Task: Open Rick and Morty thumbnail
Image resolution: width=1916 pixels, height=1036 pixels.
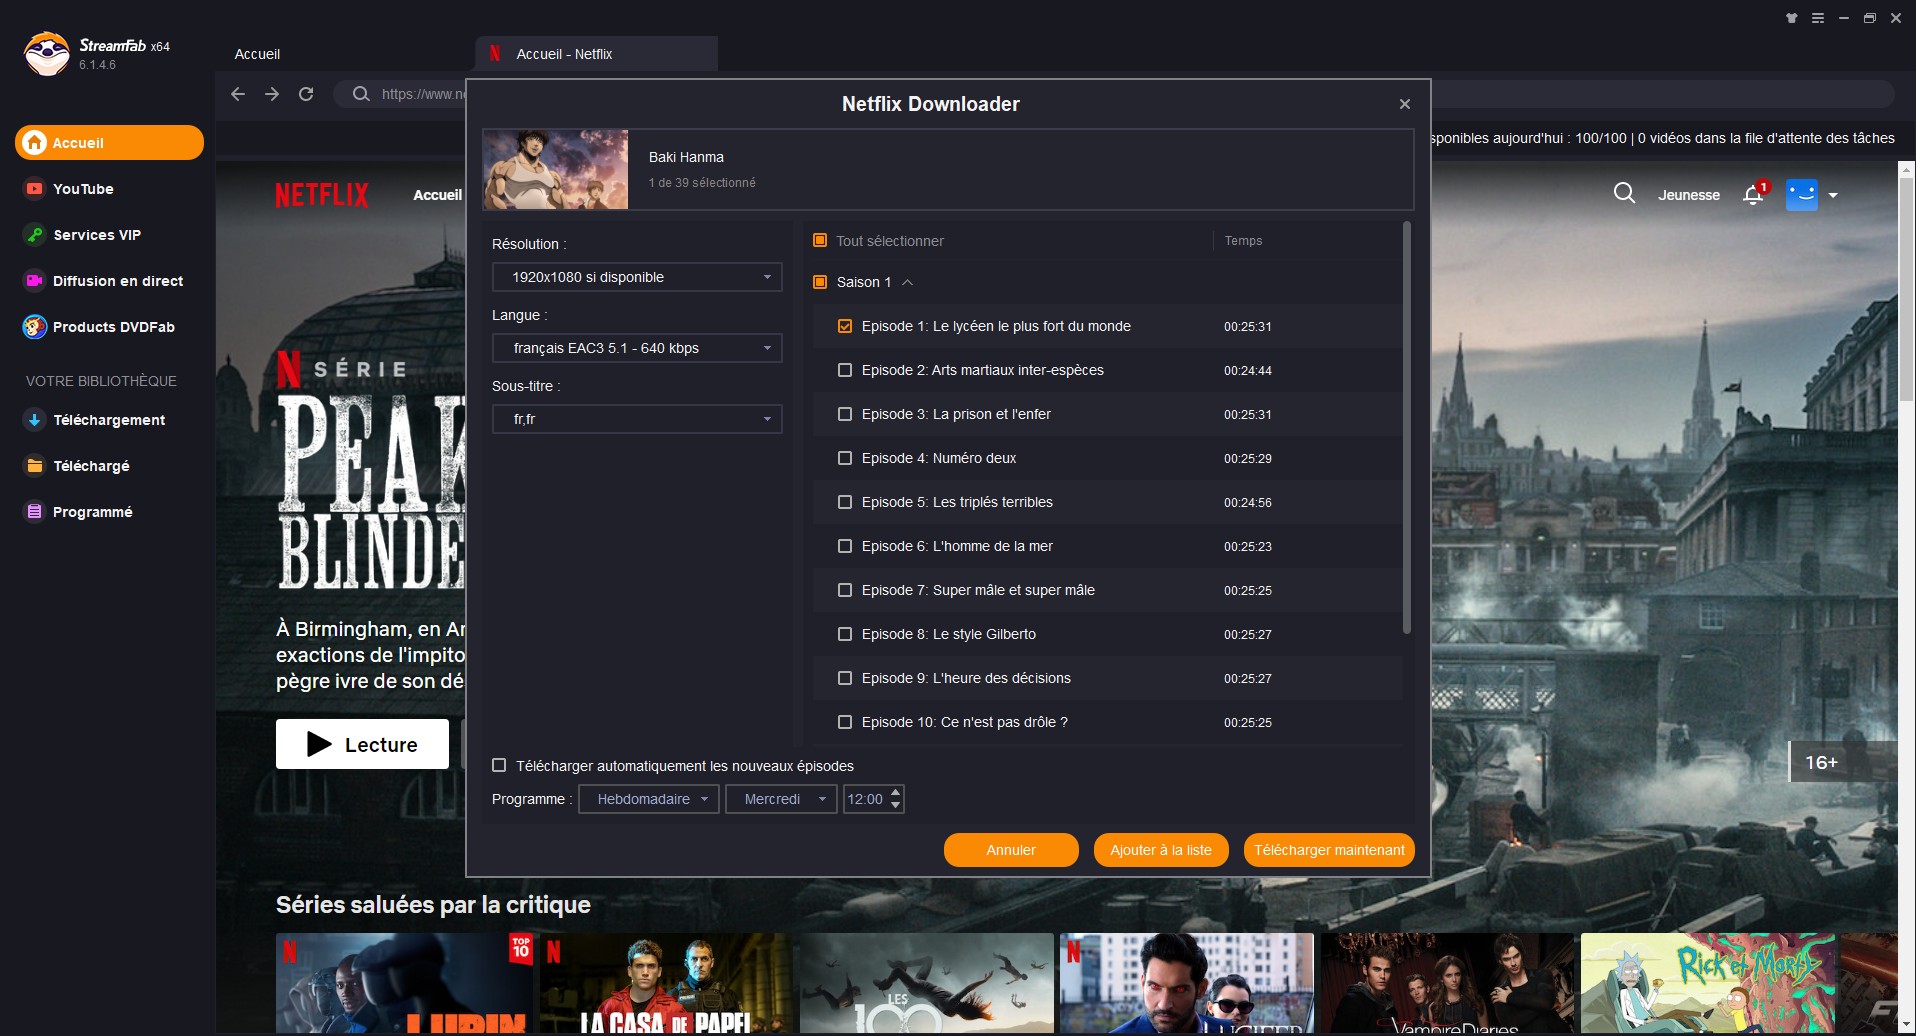Action: (x=1708, y=983)
